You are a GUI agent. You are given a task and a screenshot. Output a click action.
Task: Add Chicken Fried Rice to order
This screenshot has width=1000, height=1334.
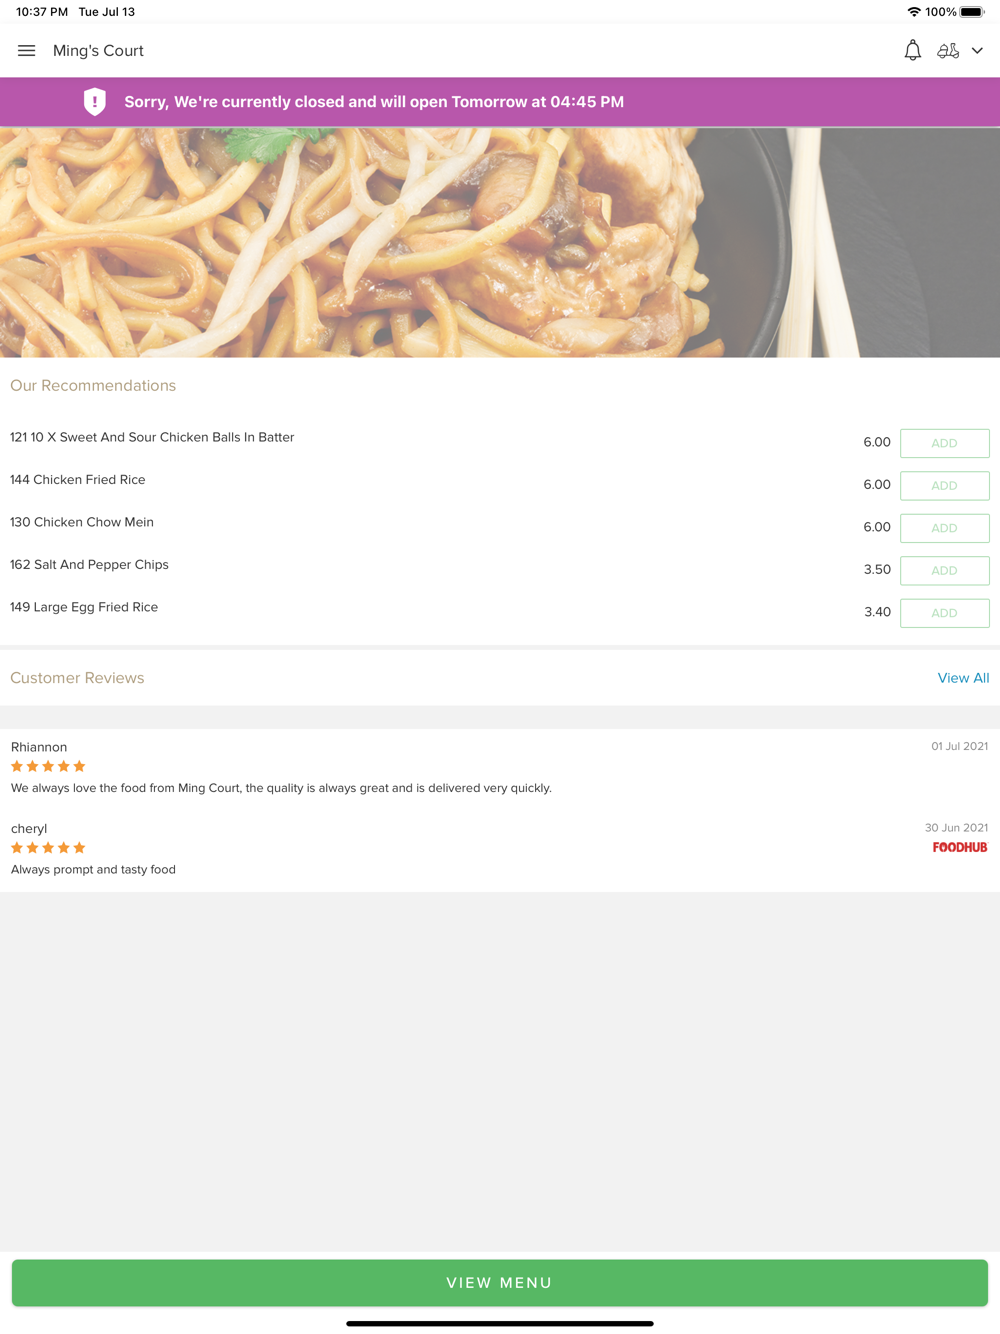(x=944, y=486)
